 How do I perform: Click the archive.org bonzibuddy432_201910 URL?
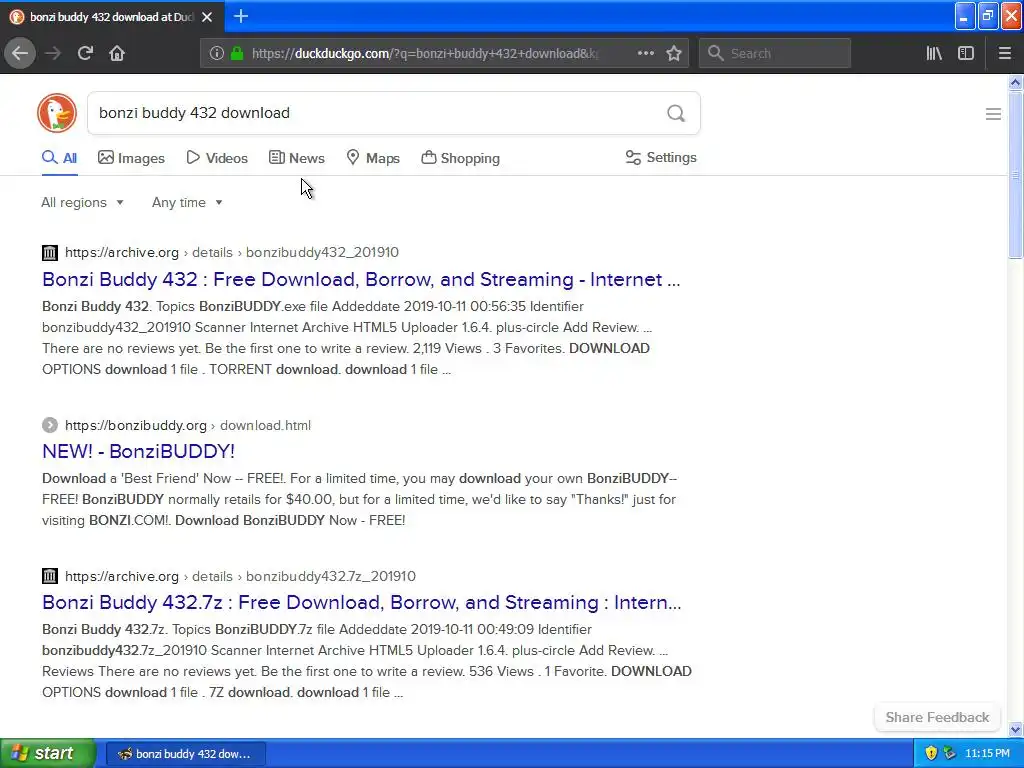pos(232,252)
